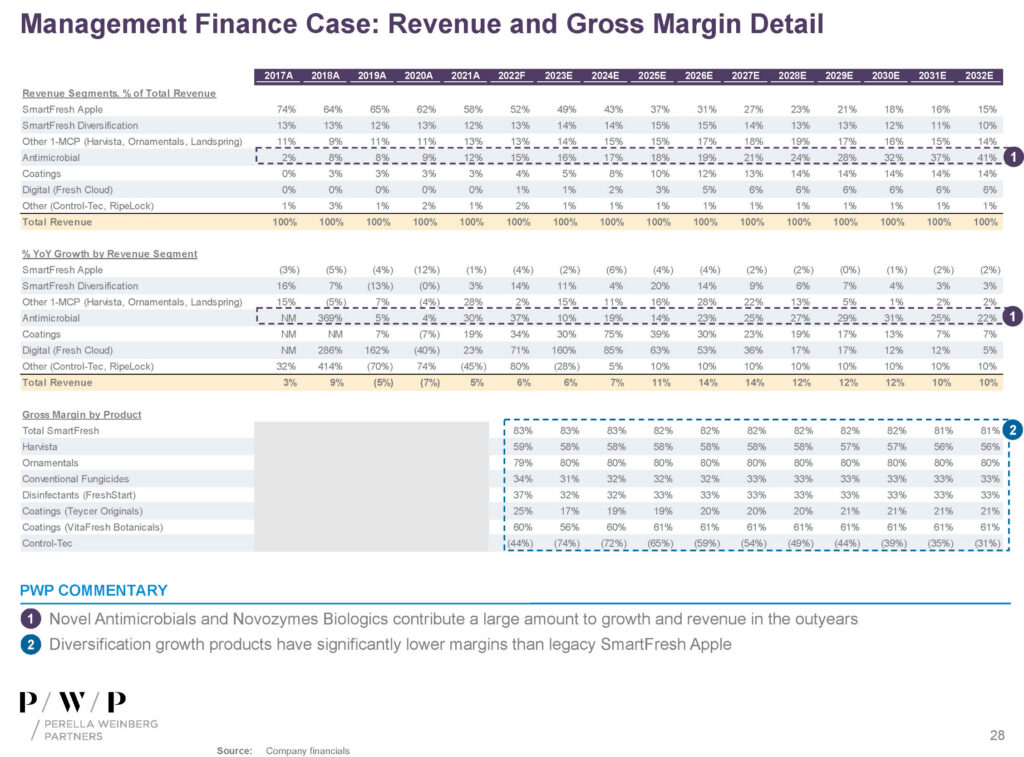Click the 'Gross Margin by Product' heading
Viewport: 1024px width, 757px height.
[x=82, y=415]
